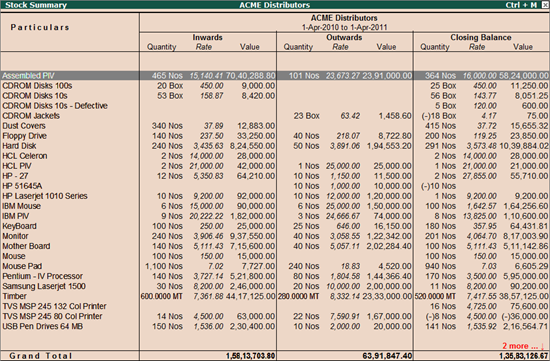
Task: Click the Closing Balance column header
Action: click(481, 37)
